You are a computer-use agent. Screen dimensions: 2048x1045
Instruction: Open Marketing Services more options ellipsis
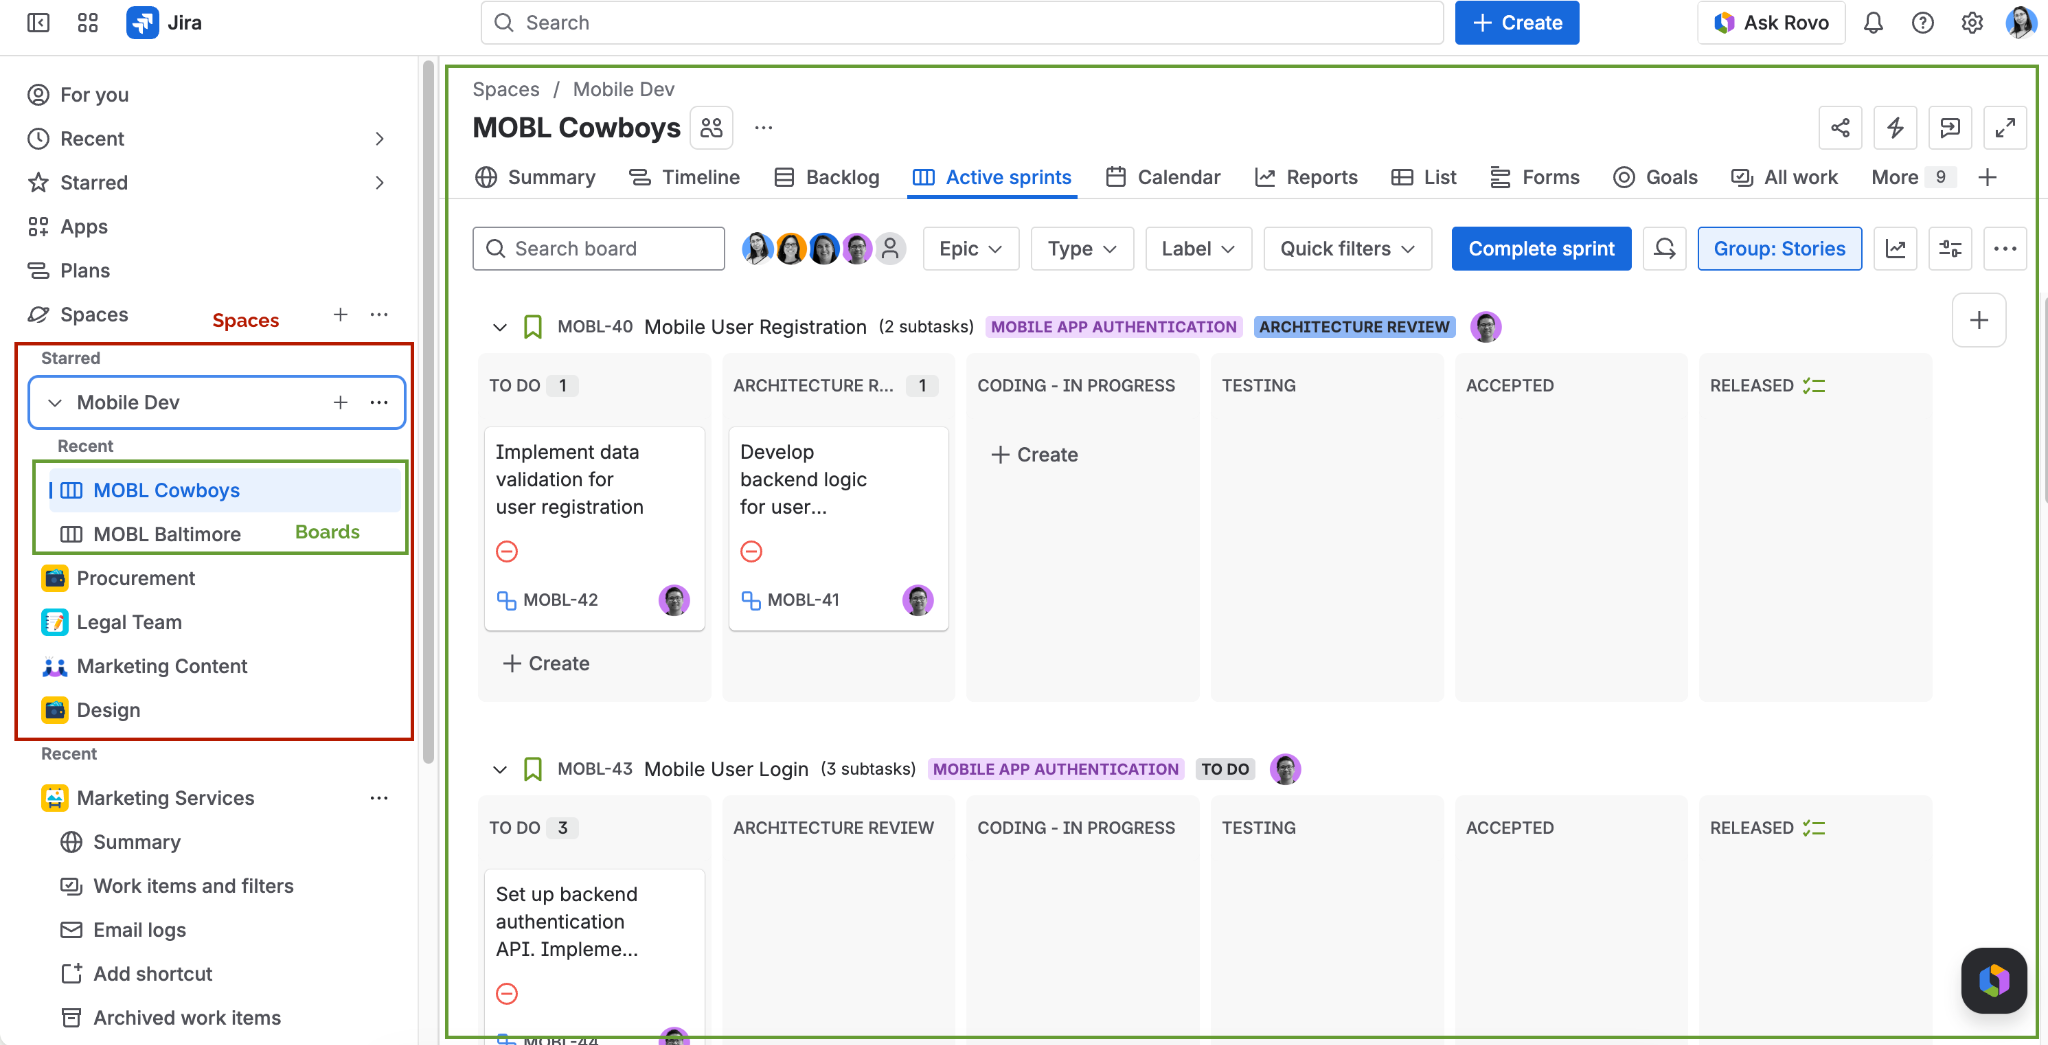coord(379,798)
